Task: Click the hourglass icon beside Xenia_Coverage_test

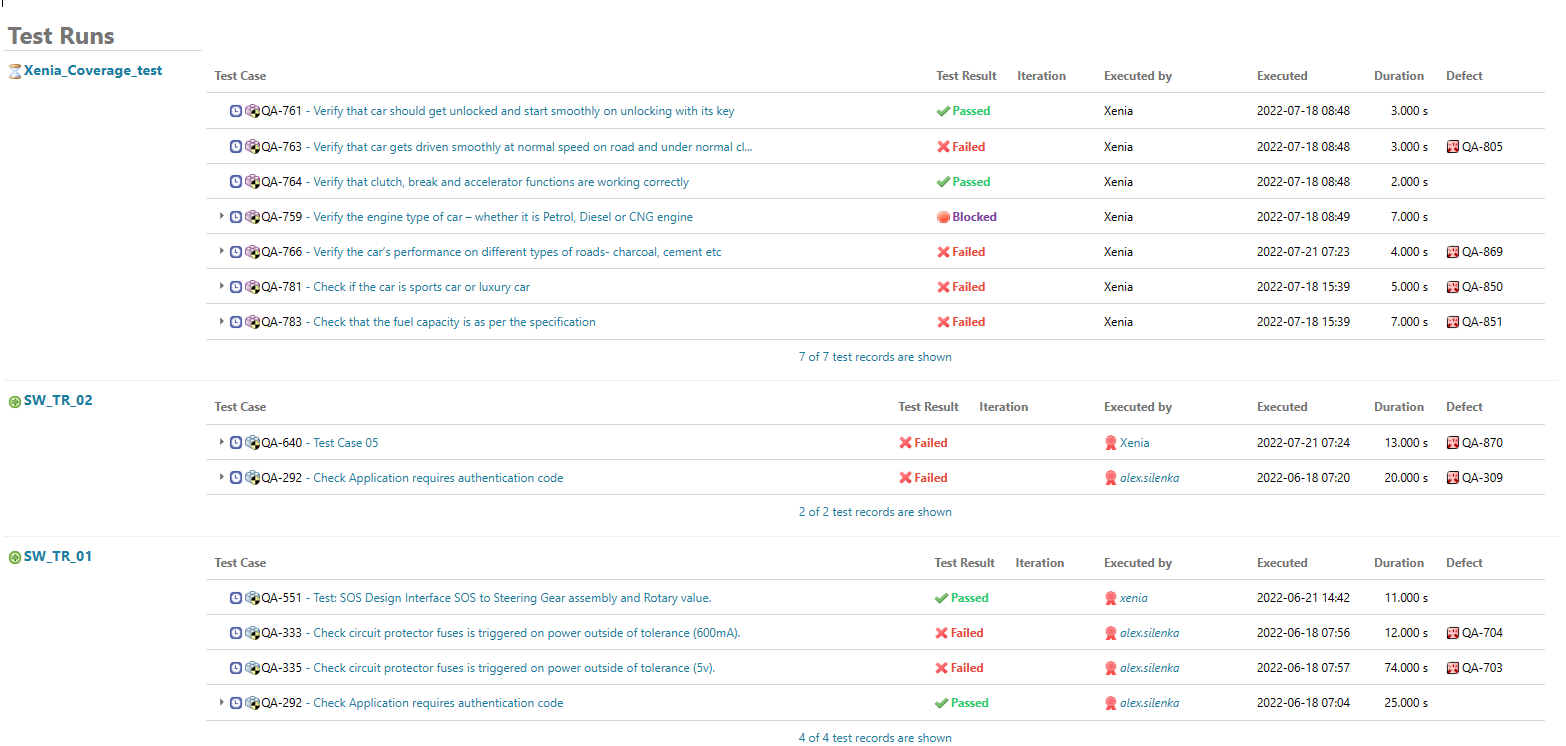Action: 14,72
